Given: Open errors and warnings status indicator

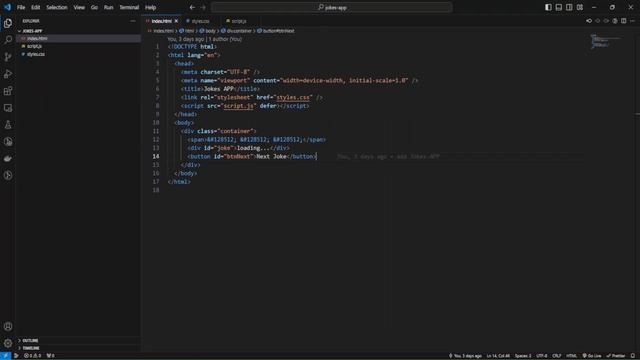Looking at the screenshot, I should pyautogui.click(x=32, y=356).
